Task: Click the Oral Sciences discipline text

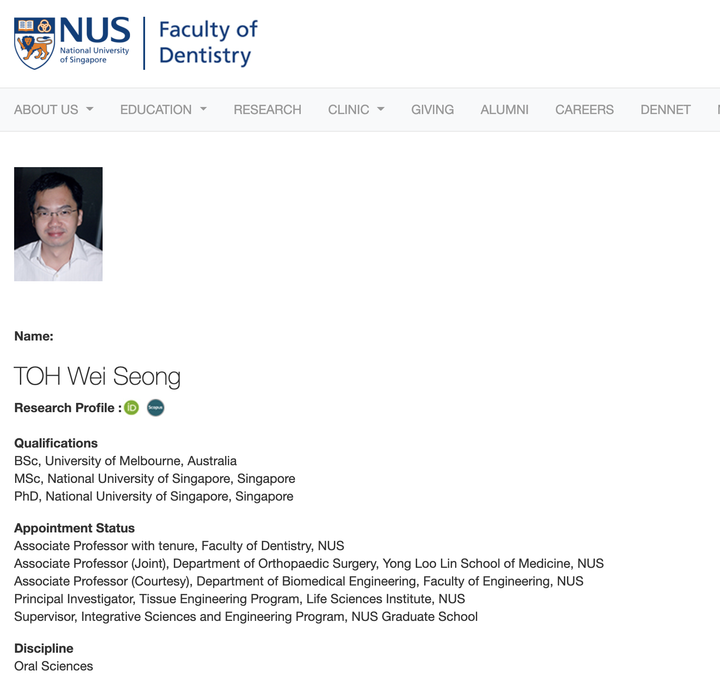Action: (x=53, y=666)
